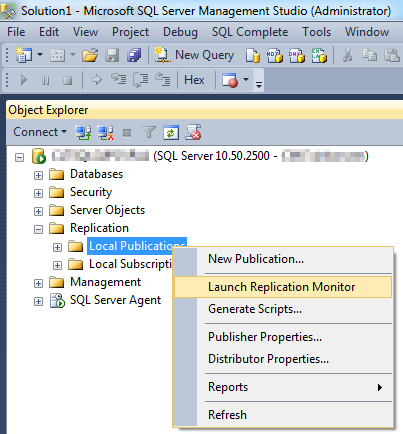Image resolution: width=403 pixels, height=434 pixels.
Task: Click Object Explorer script icon with red X
Action: pyautogui.click(x=193, y=132)
